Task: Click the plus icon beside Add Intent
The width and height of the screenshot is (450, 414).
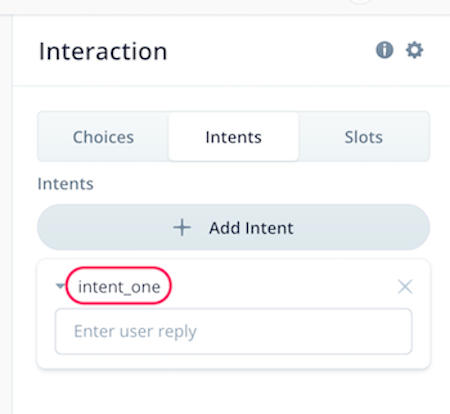Action: click(182, 228)
